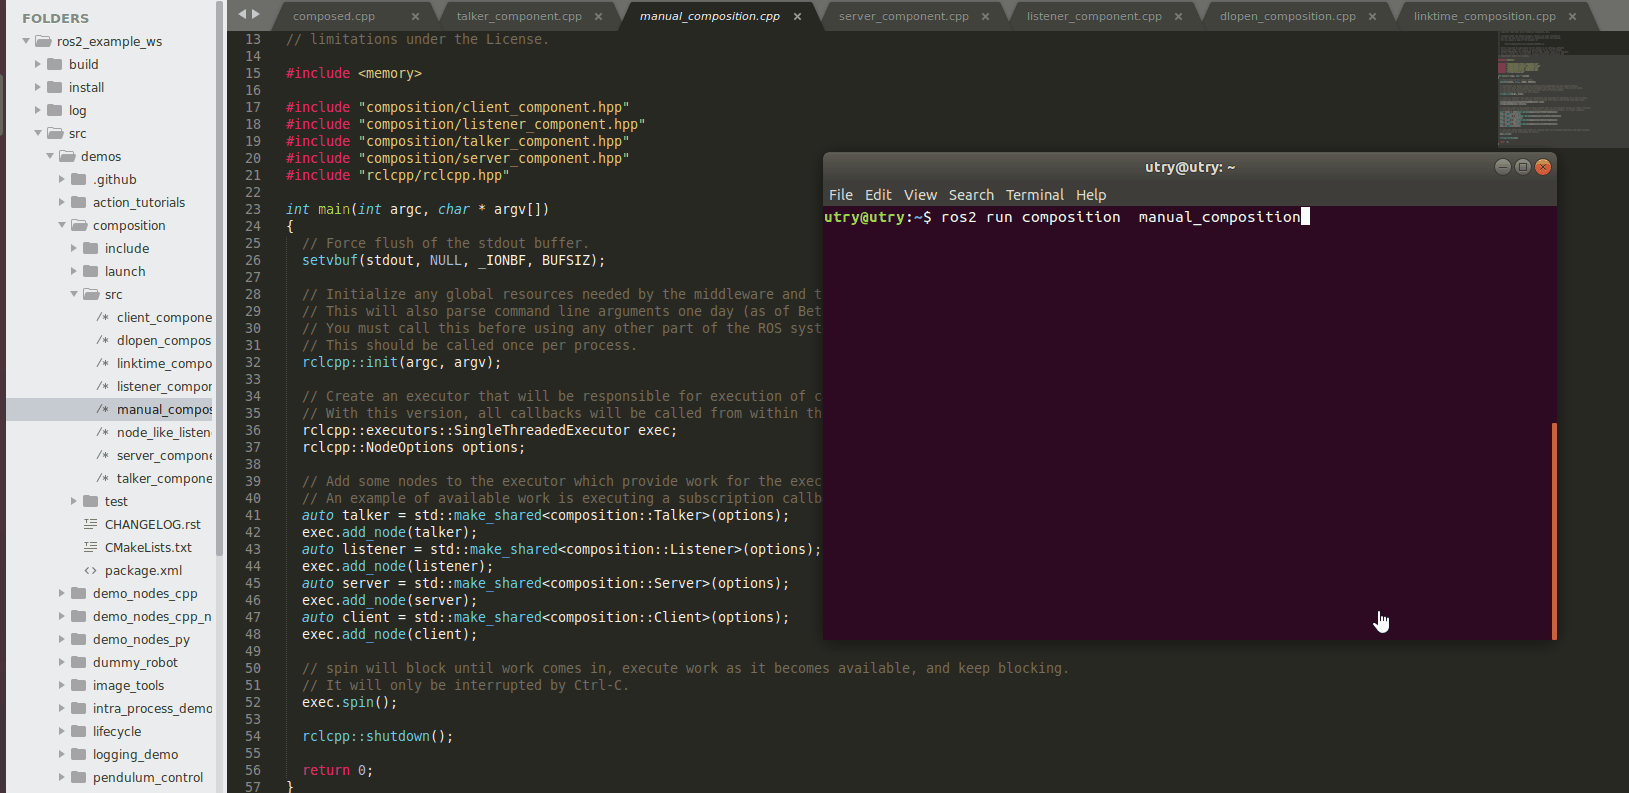Close the server_component.cpp tab

[x=985, y=16]
